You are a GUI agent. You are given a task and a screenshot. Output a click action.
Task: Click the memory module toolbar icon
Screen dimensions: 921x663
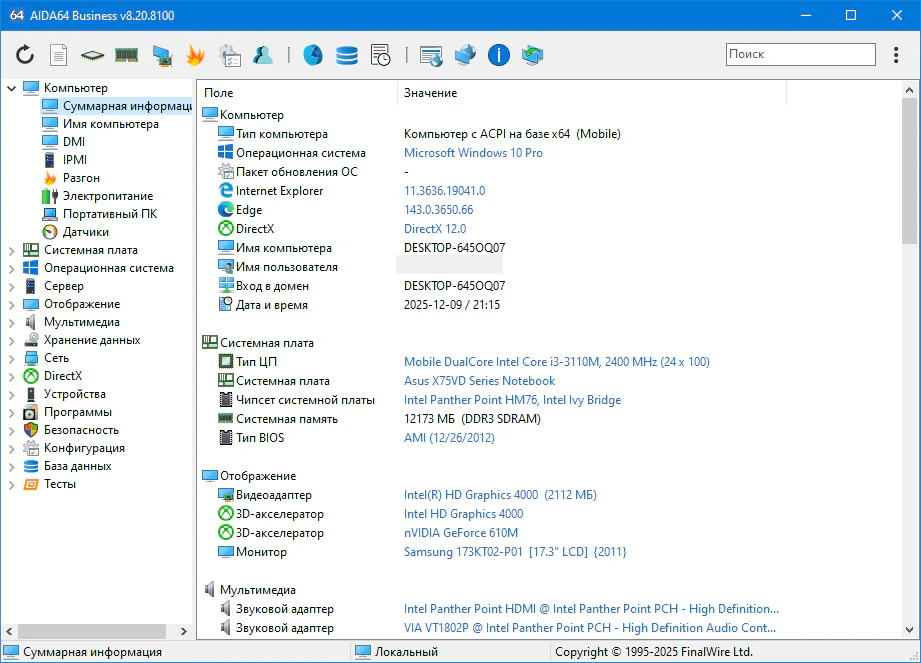(126, 55)
